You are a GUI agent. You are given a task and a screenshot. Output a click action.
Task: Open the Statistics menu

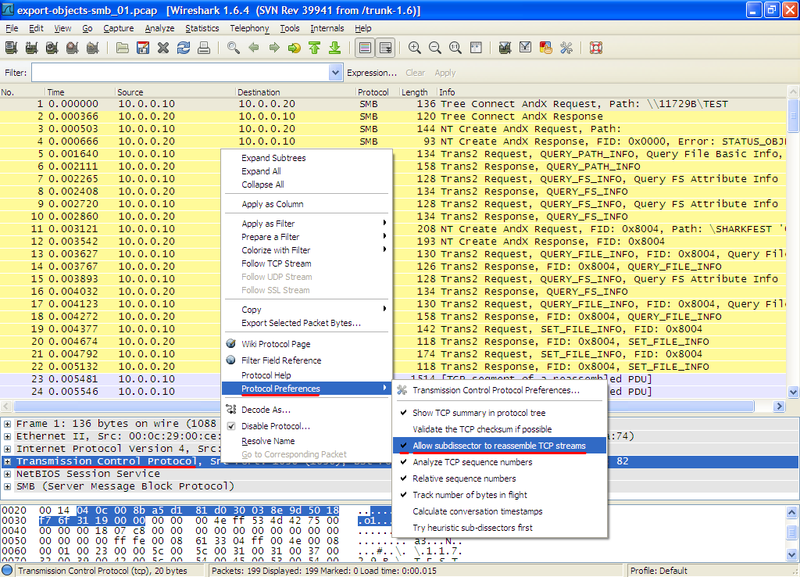pos(202,28)
